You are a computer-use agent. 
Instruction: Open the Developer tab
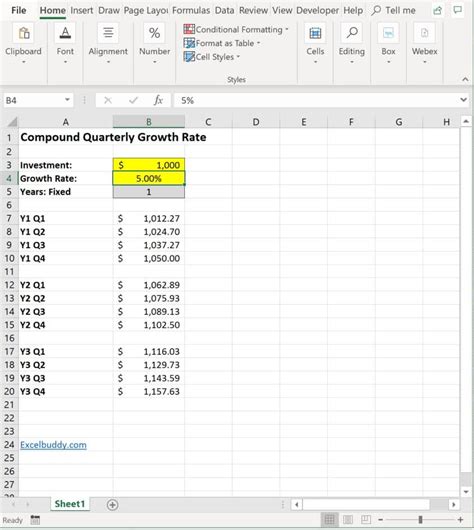(317, 10)
